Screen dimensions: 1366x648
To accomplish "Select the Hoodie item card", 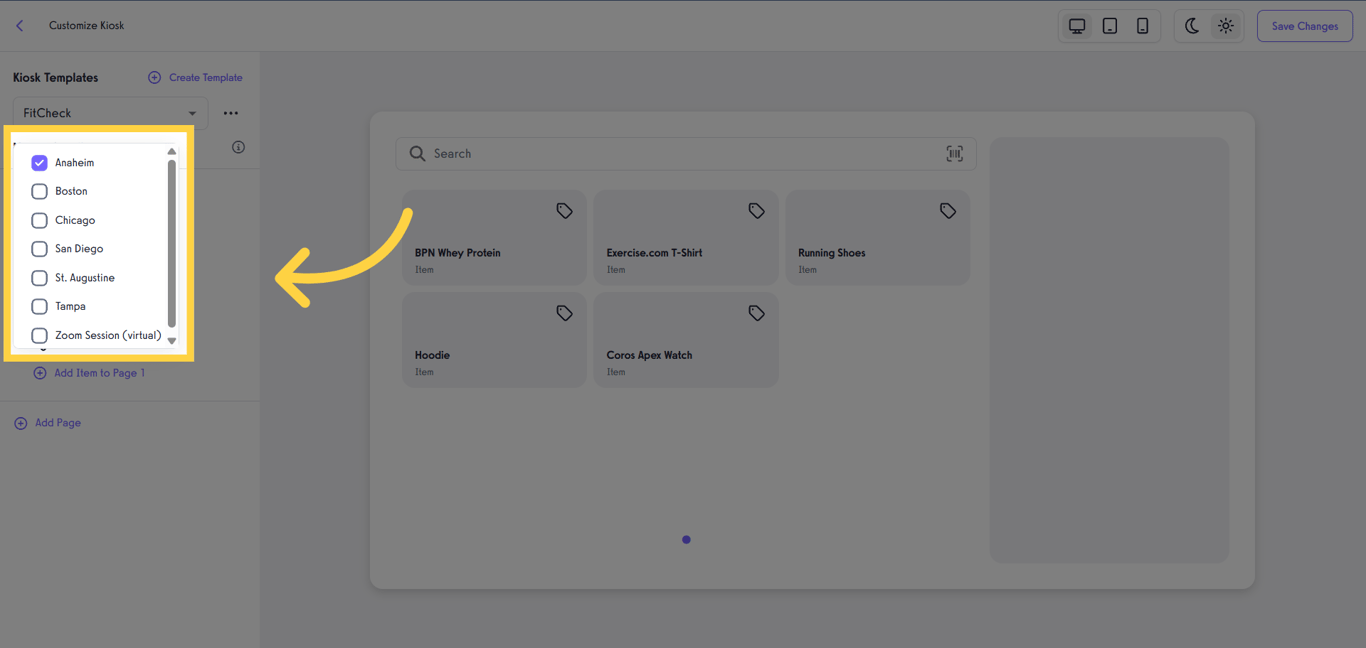I will 494,340.
